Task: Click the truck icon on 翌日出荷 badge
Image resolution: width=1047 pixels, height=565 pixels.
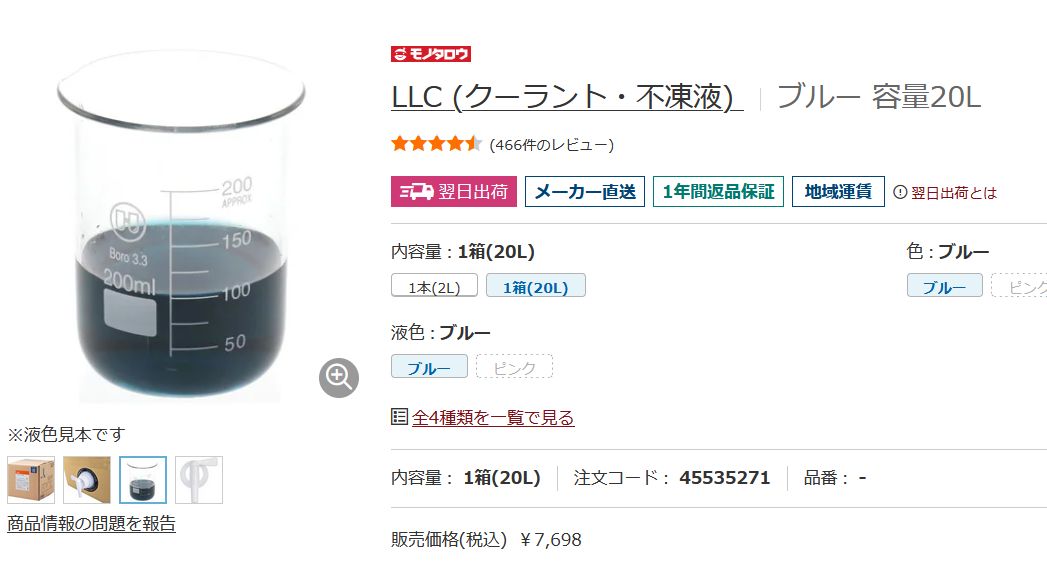Action: pos(416,192)
